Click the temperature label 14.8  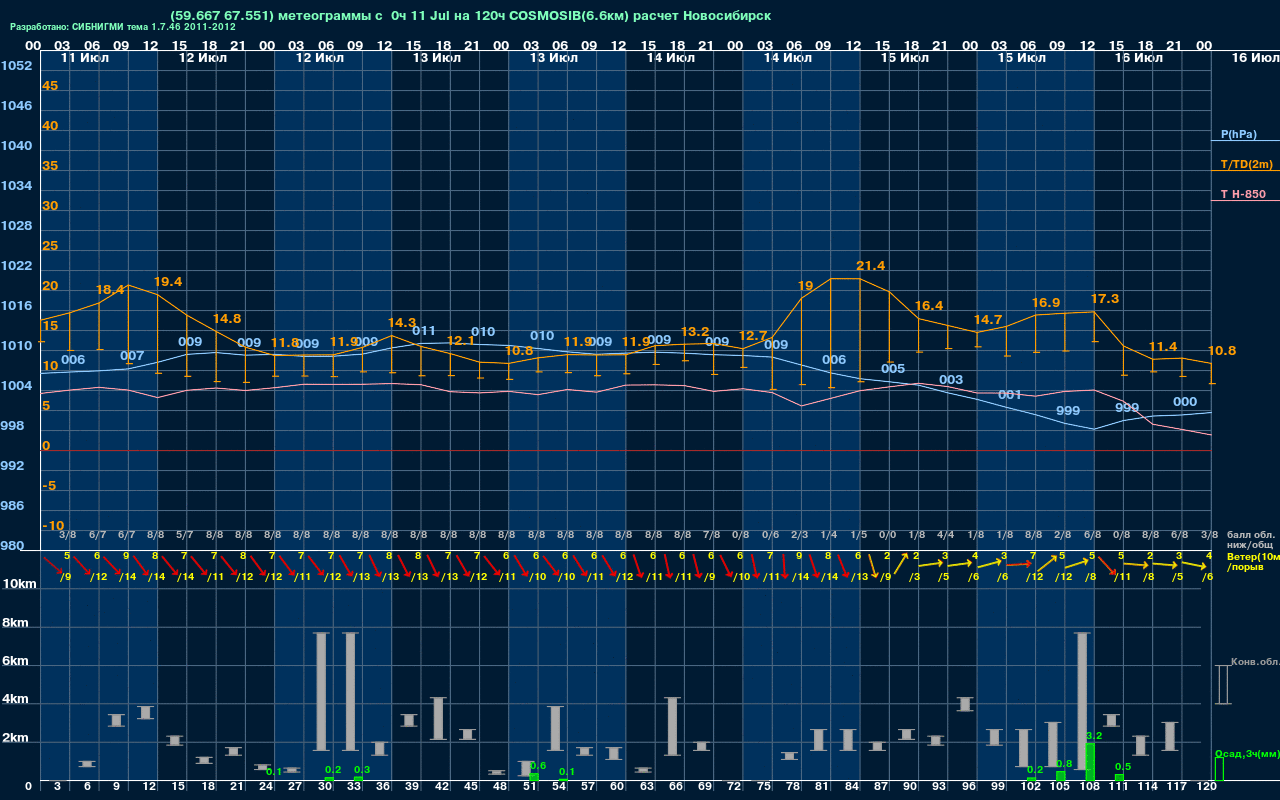pyautogui.click(x=227, y=319)
